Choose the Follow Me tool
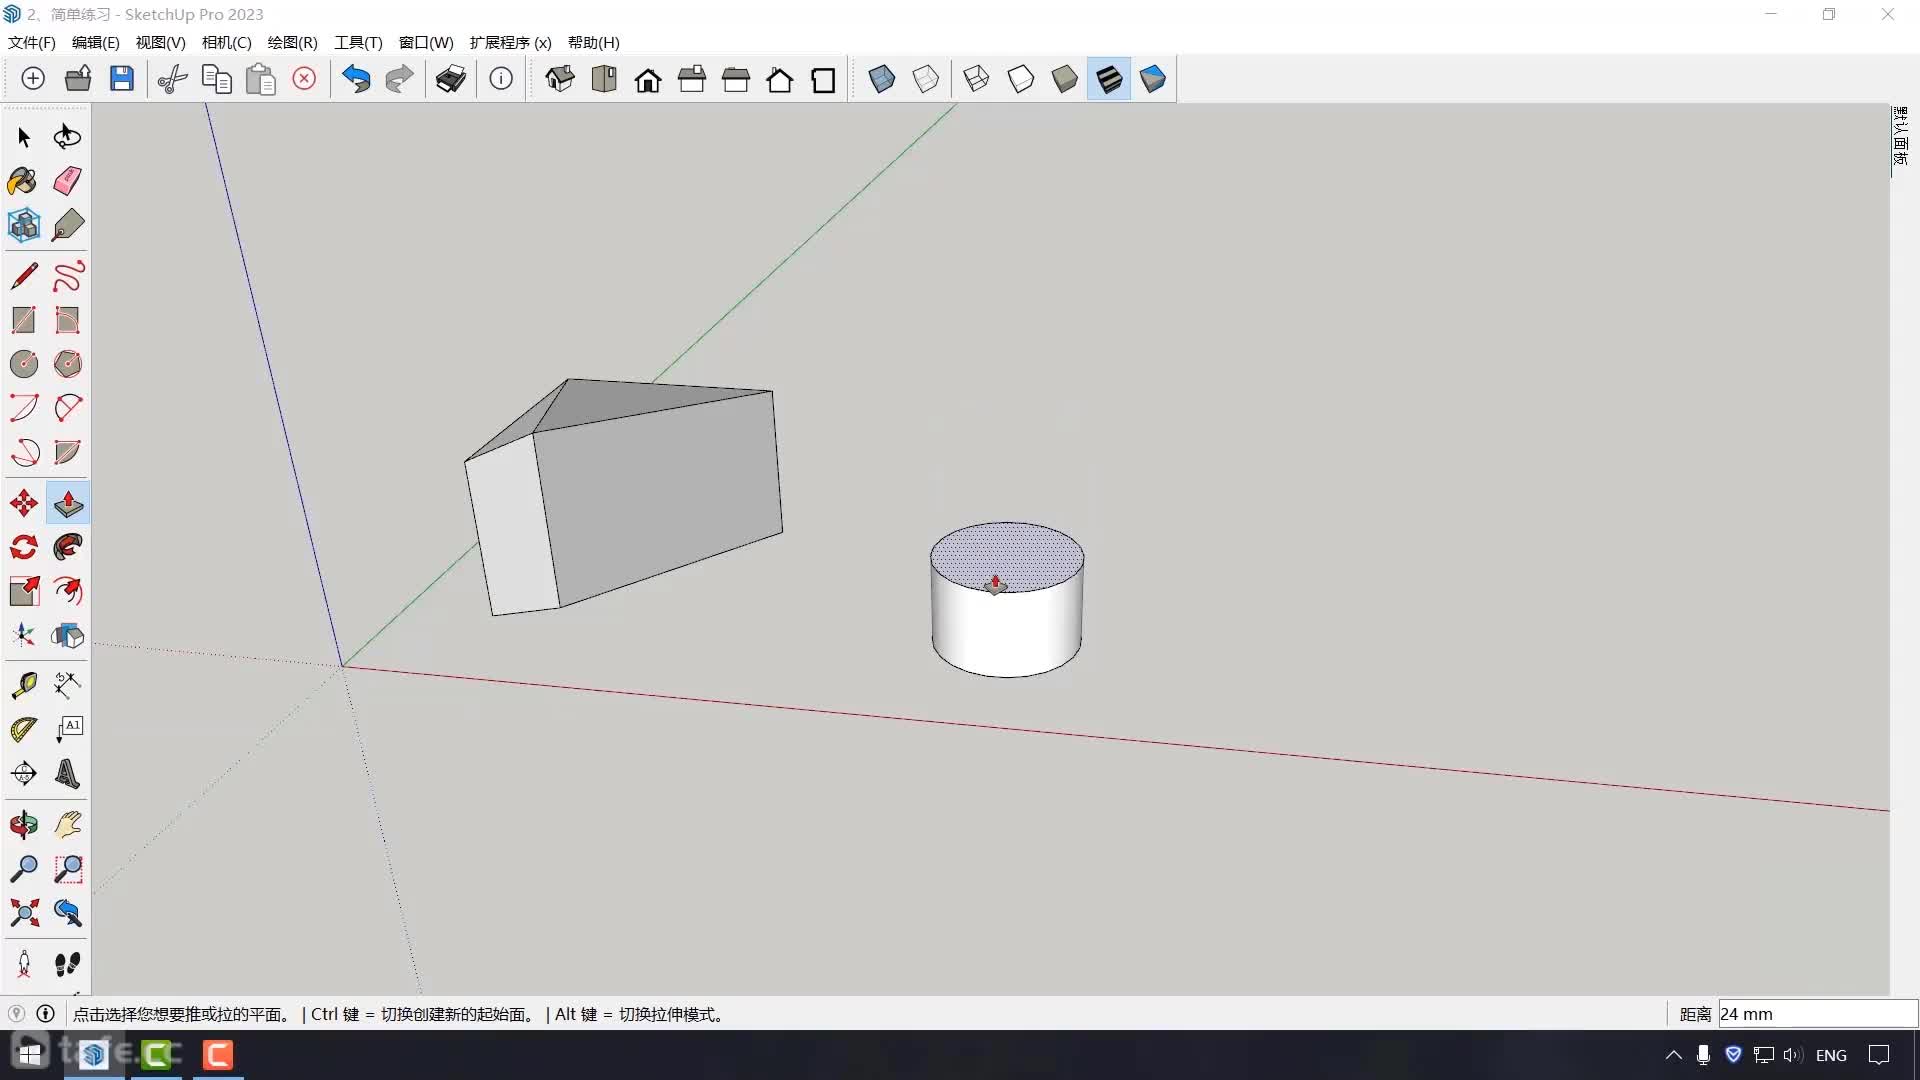This screenshot has width=1920, height=1080. 68,547
